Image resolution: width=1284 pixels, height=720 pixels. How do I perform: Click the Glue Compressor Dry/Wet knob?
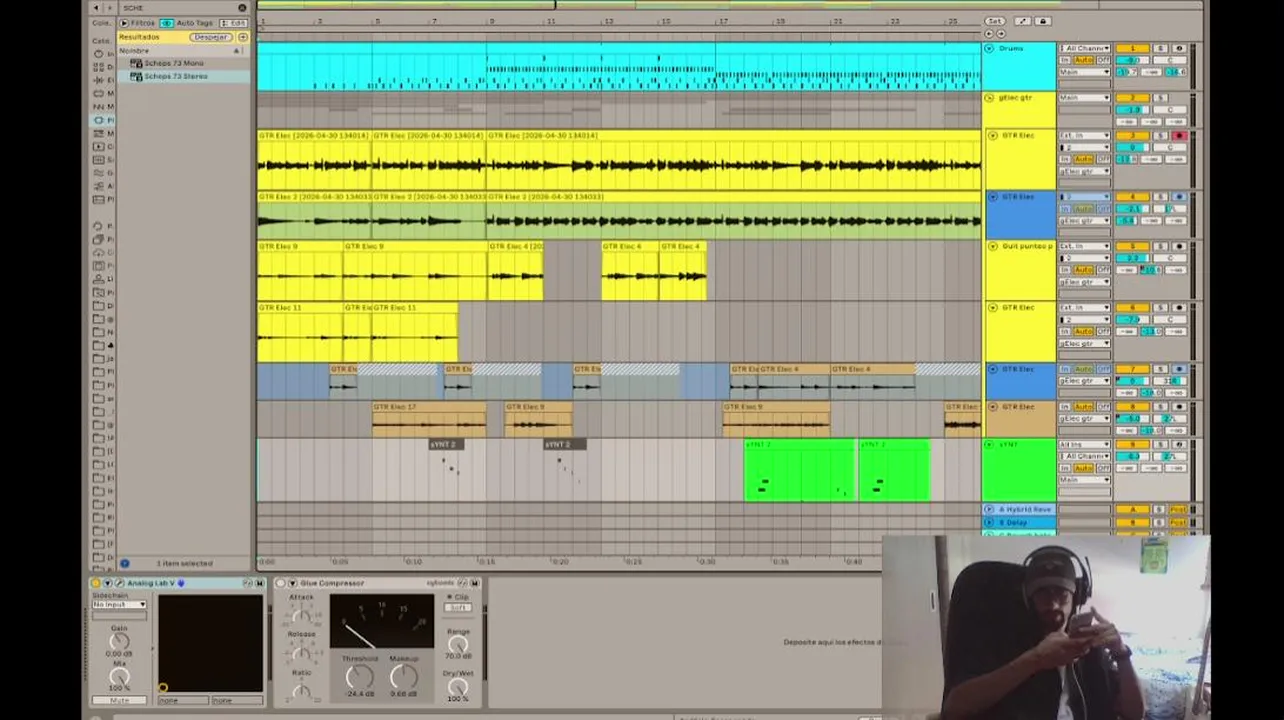(458, 686)
